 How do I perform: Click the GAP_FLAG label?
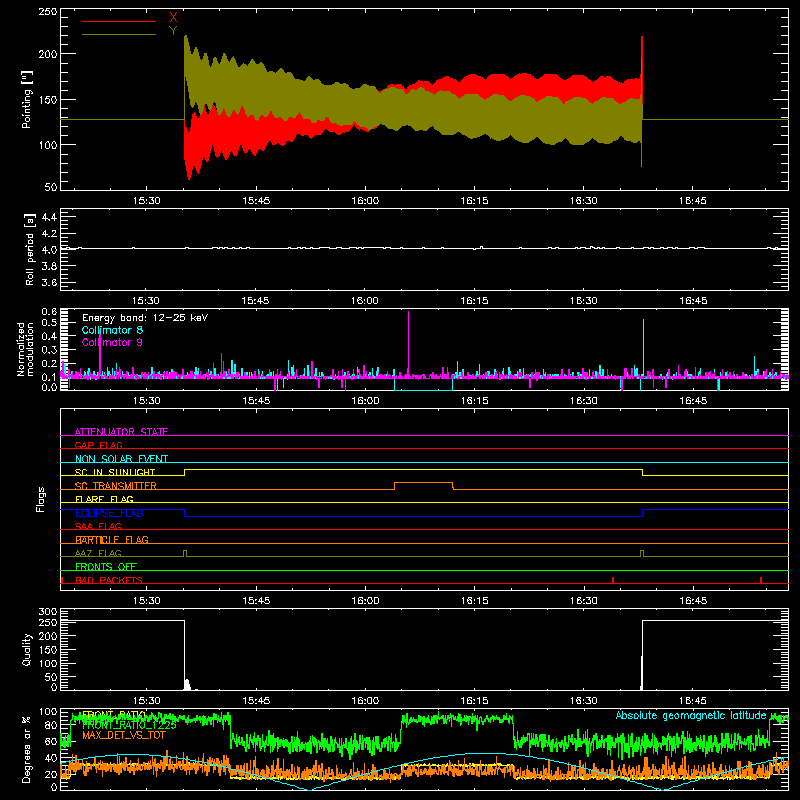coord(98,445)
